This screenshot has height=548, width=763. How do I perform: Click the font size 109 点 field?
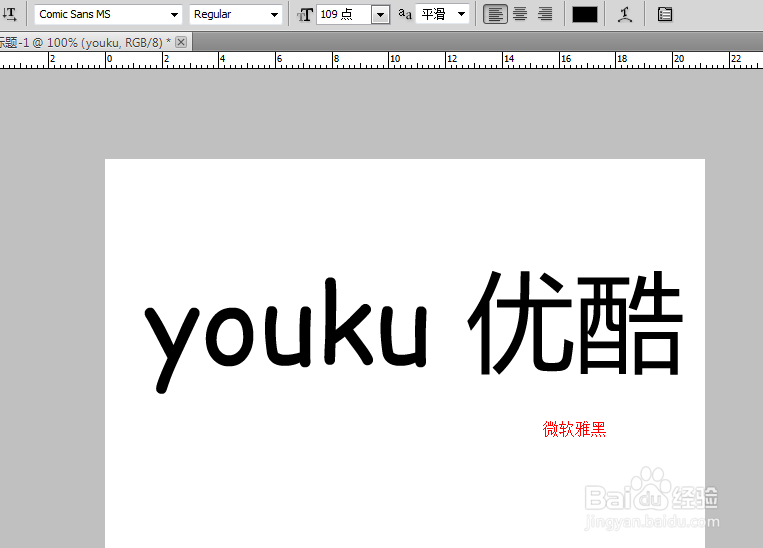pyautogui.click(x=344, y=15)
